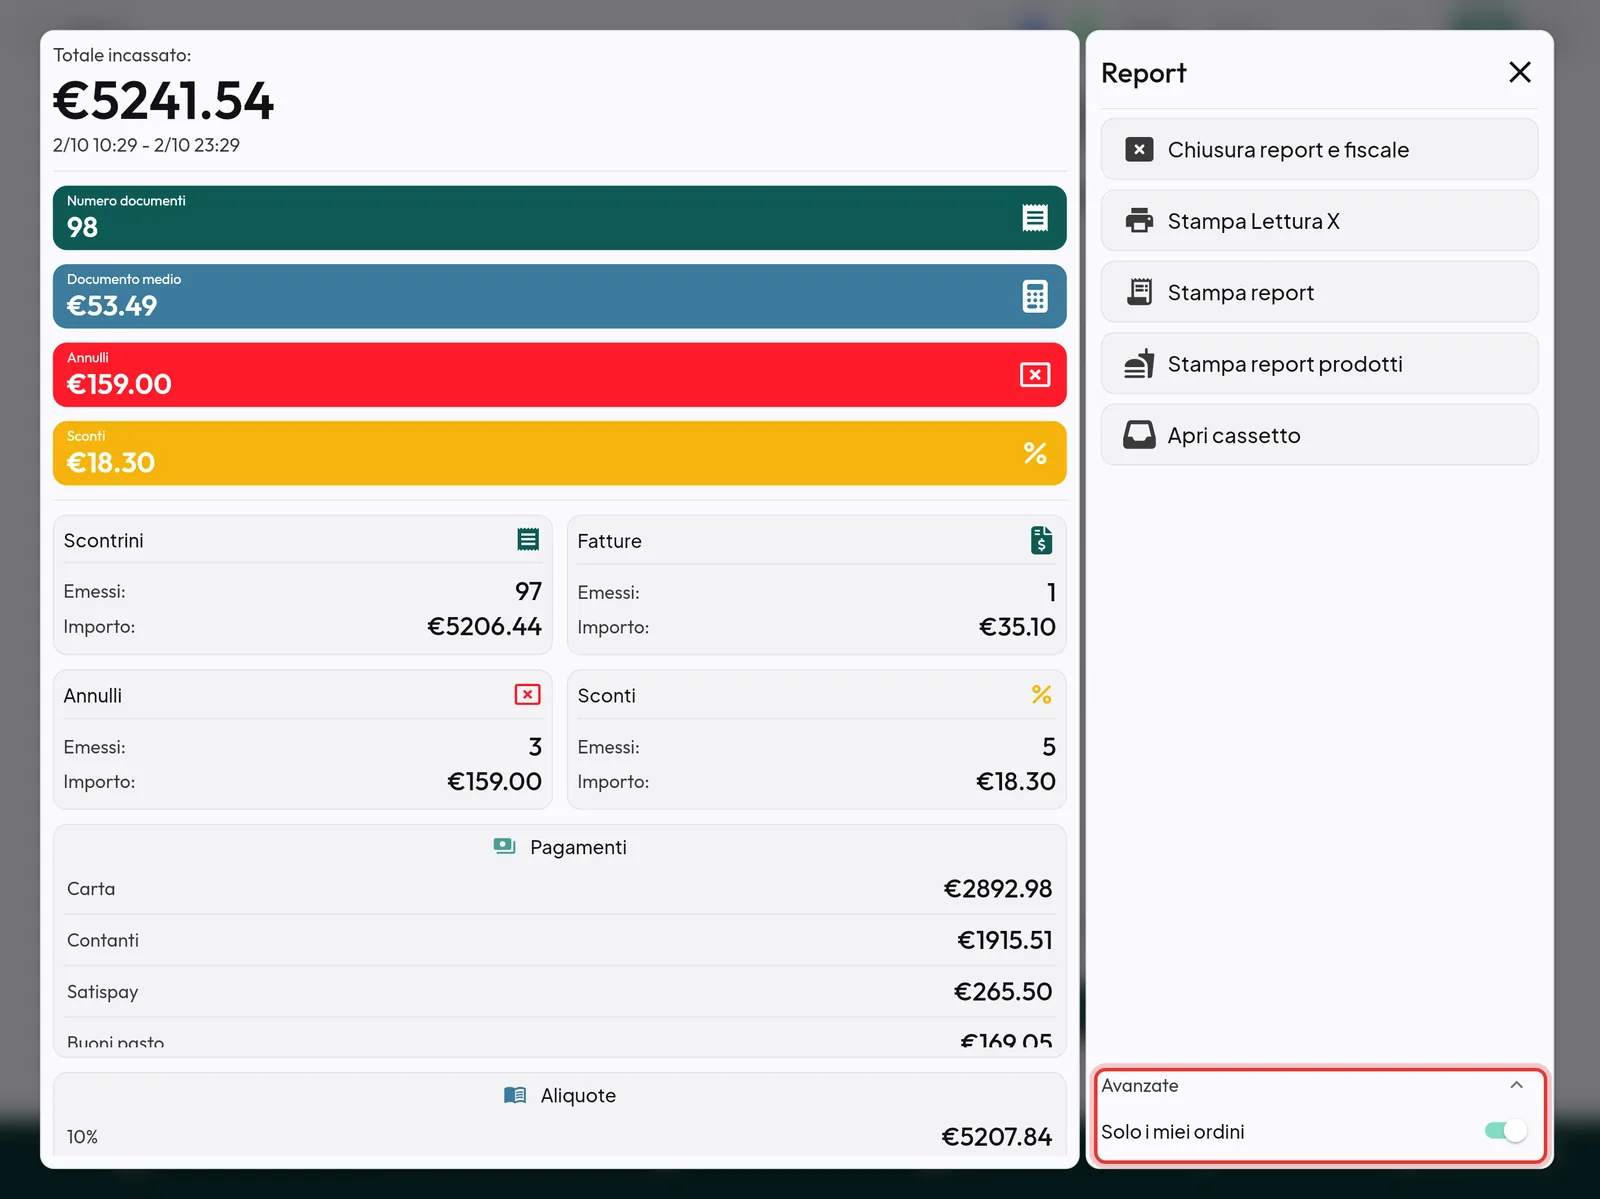
Task: Choose Stampa Lettura X option
Action: pyautogui.click(x=1319, y=221)
